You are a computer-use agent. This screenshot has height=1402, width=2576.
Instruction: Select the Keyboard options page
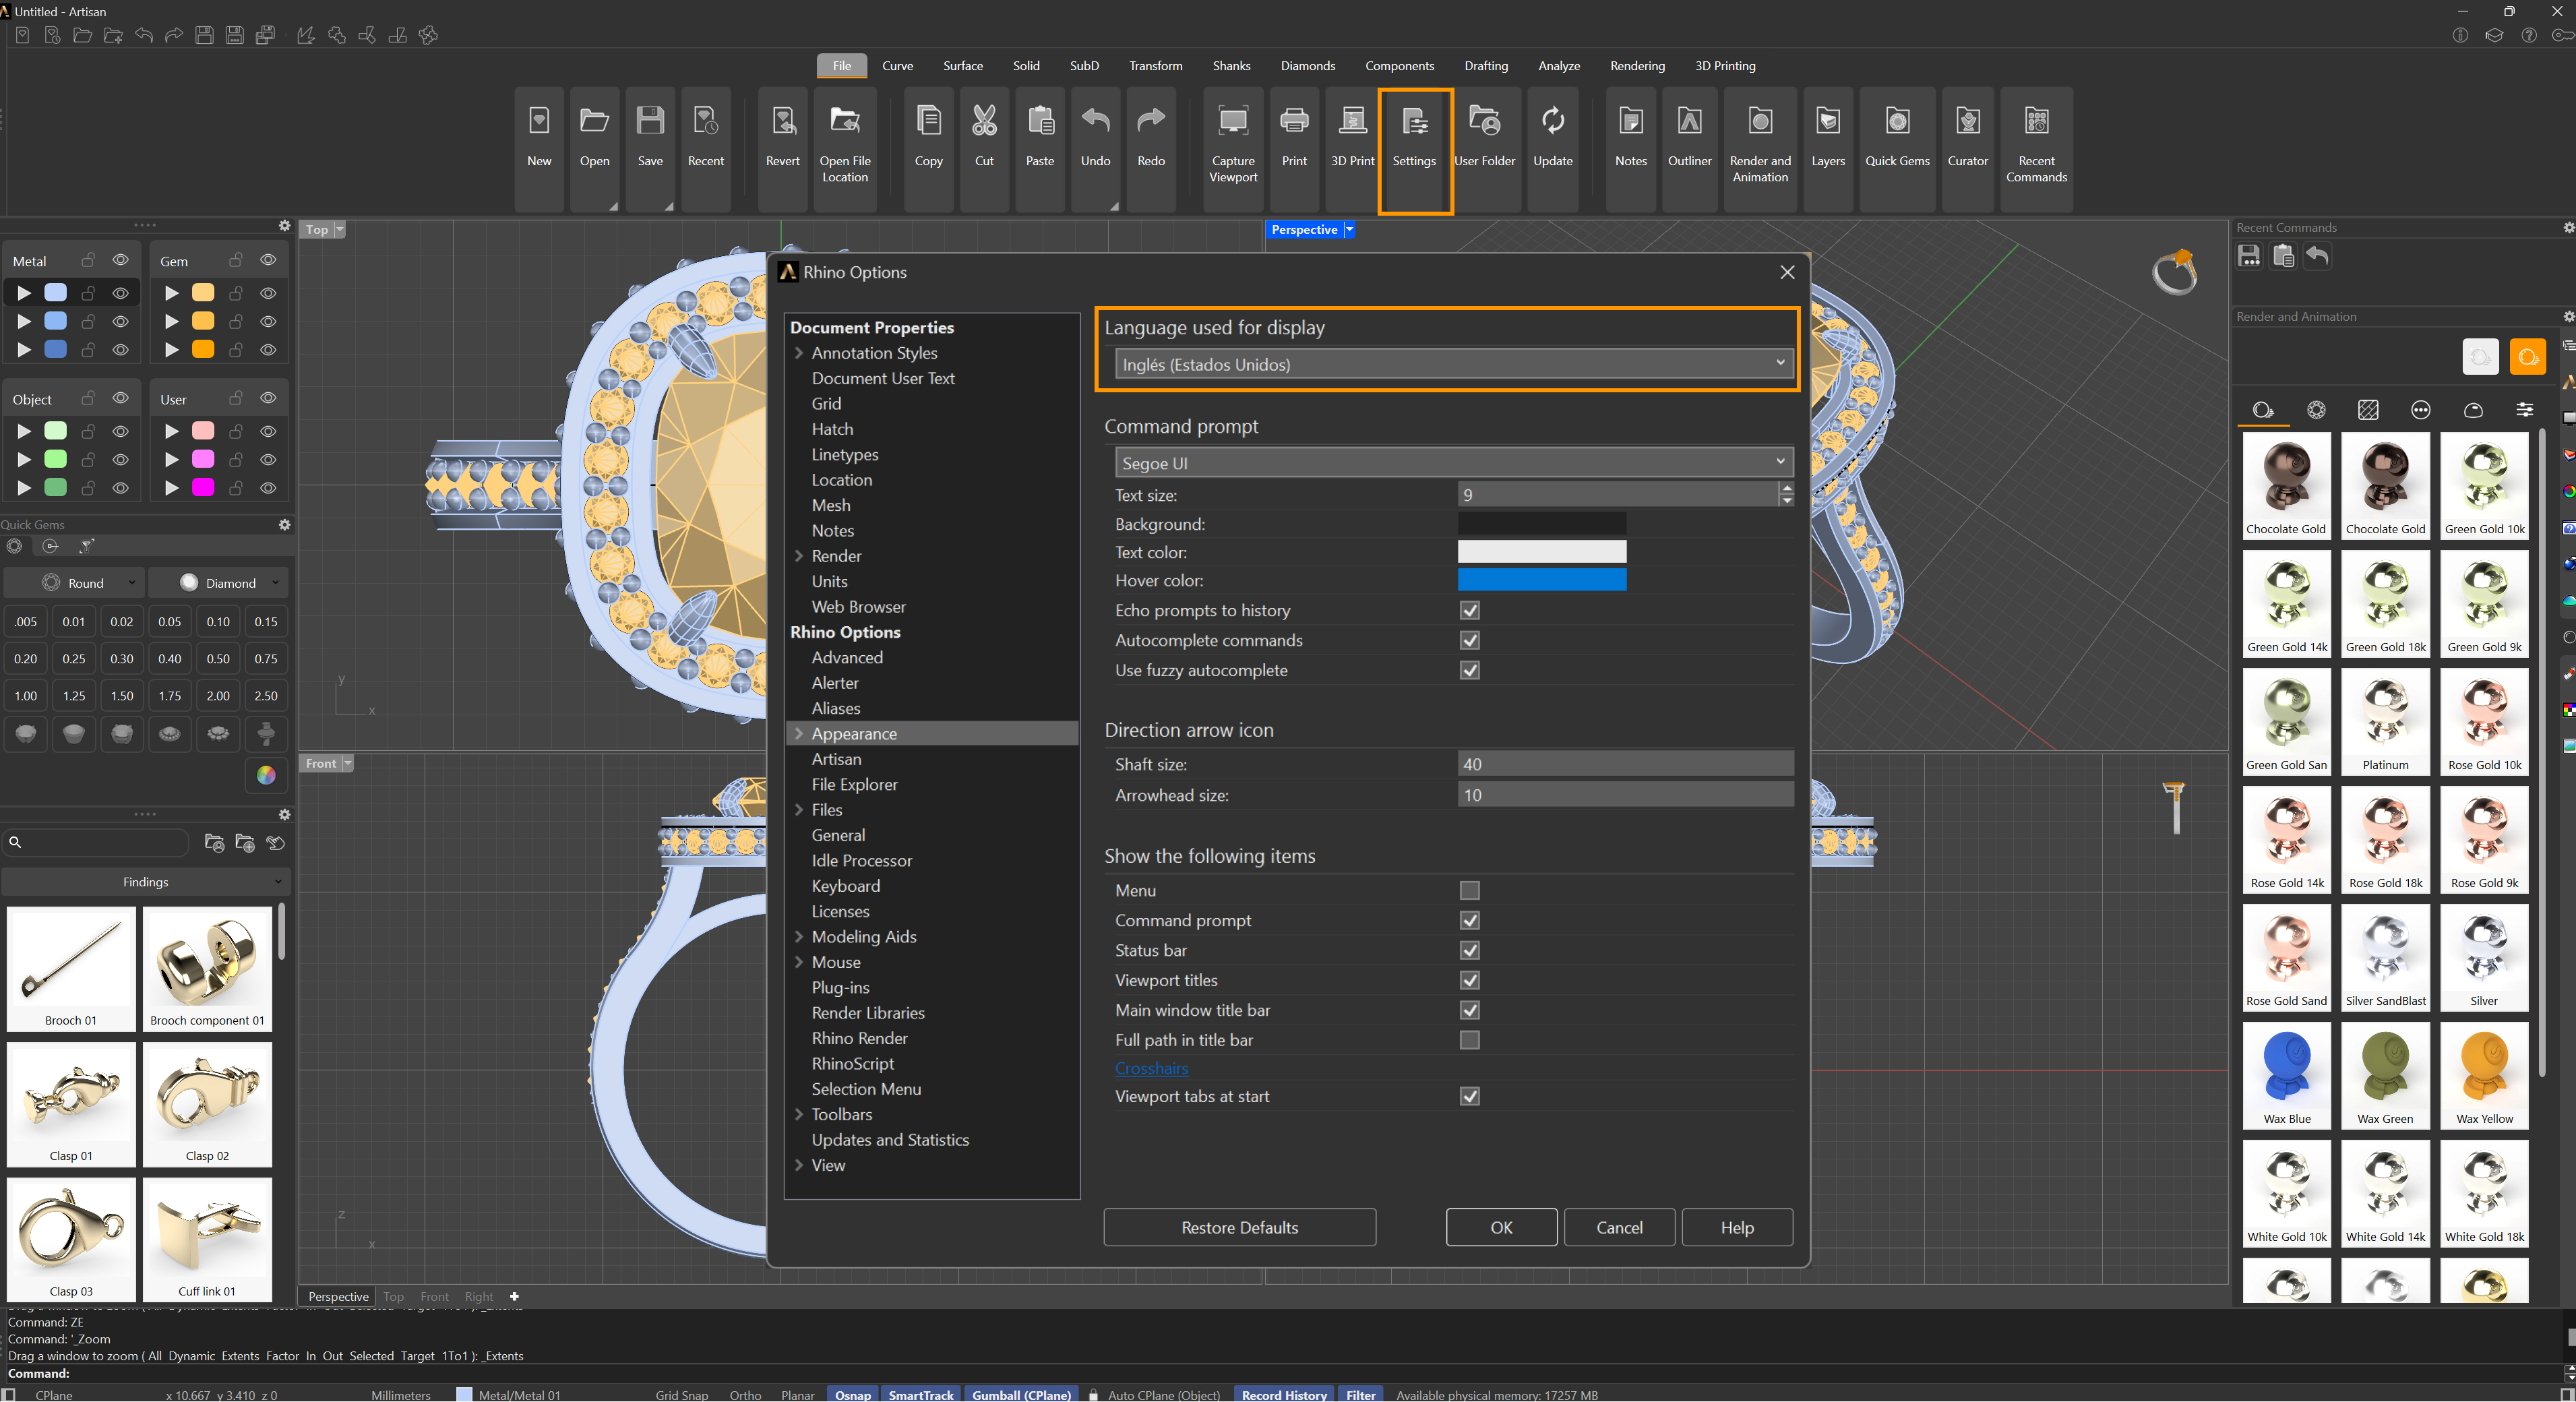(x=845, y=886)
